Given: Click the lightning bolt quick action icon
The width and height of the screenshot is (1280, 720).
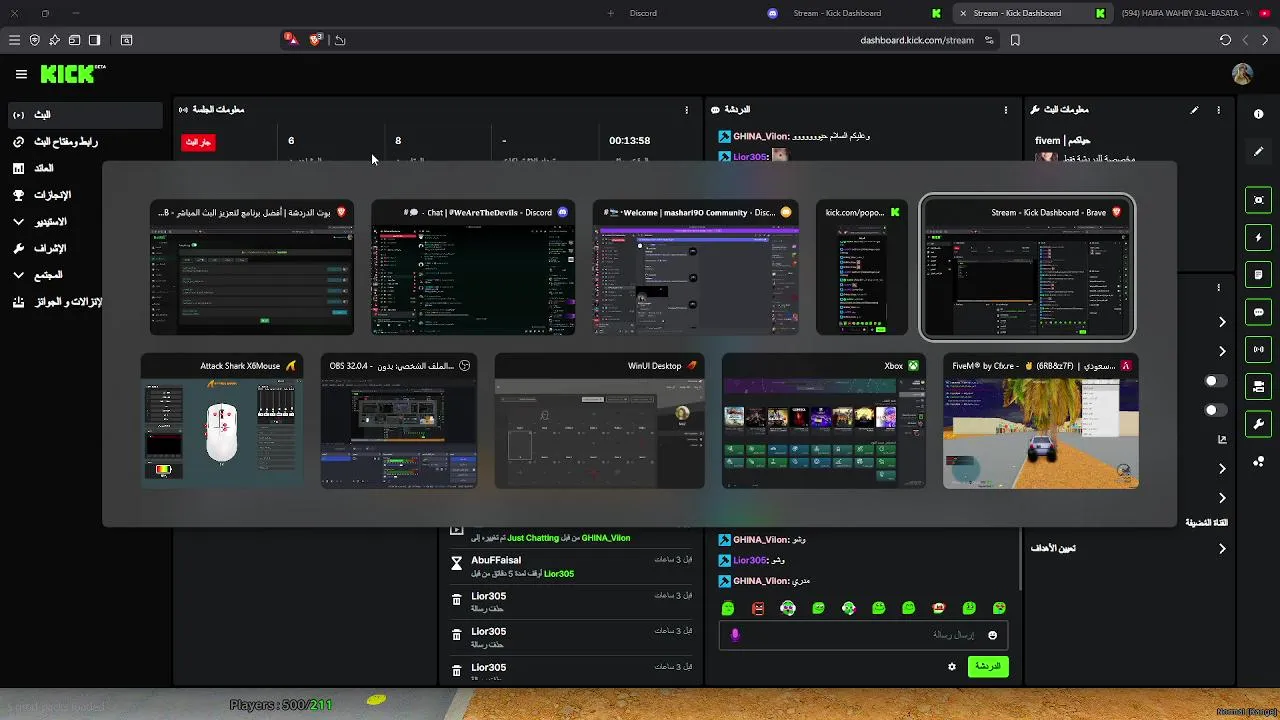Looking at the screenshot, I should (x=1258, y=238).
